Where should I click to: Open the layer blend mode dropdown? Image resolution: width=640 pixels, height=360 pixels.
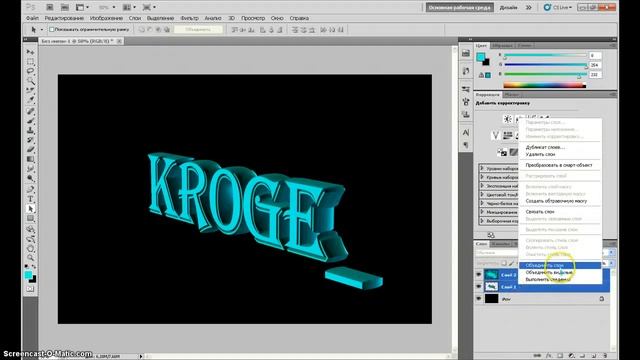tap(497, 253)
